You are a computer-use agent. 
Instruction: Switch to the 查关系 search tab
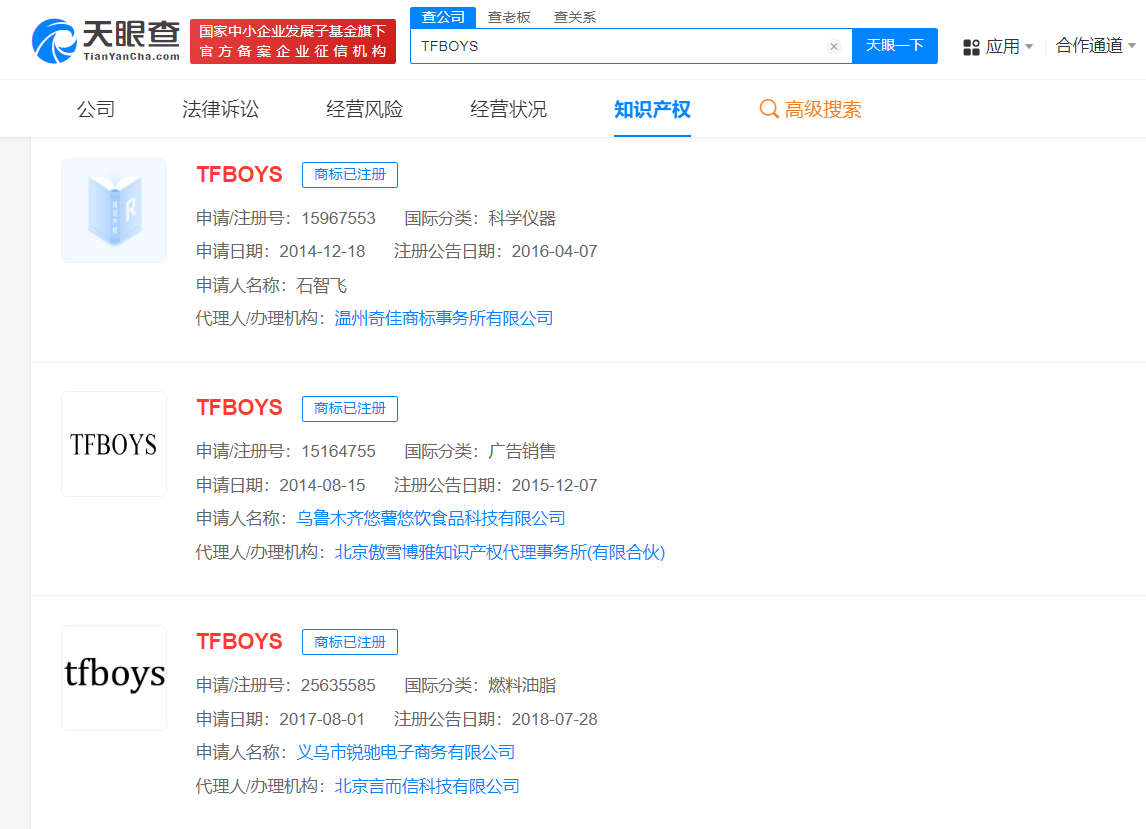coord(574,17)
